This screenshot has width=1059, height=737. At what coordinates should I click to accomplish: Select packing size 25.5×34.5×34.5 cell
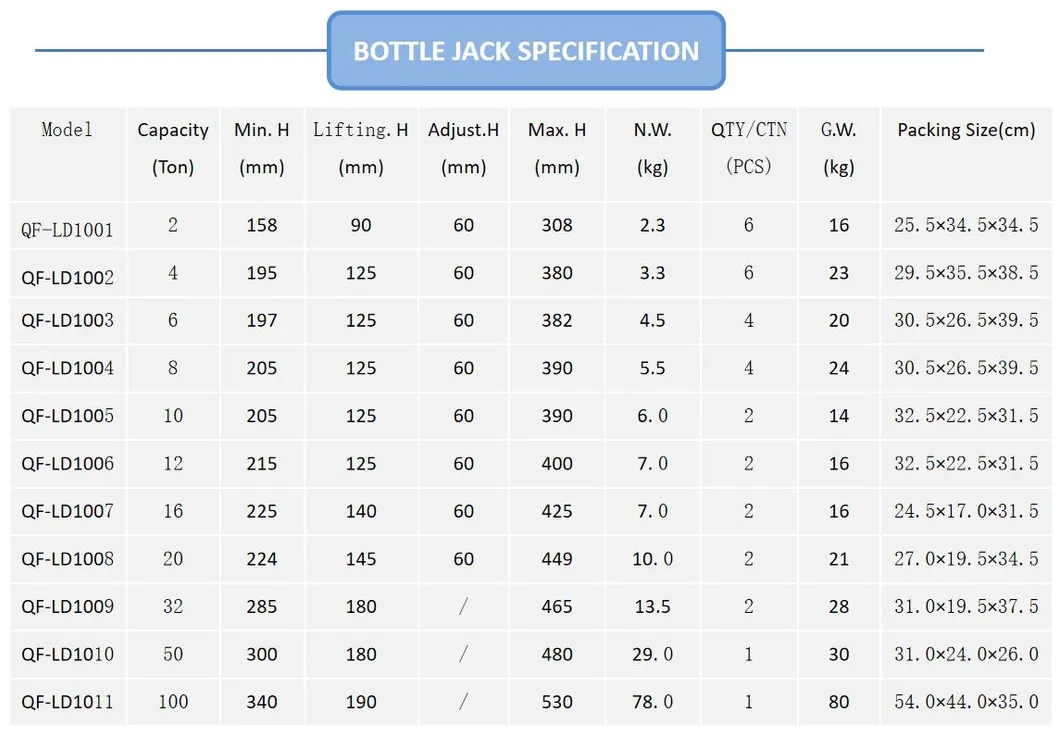click(x=966, y=226)
